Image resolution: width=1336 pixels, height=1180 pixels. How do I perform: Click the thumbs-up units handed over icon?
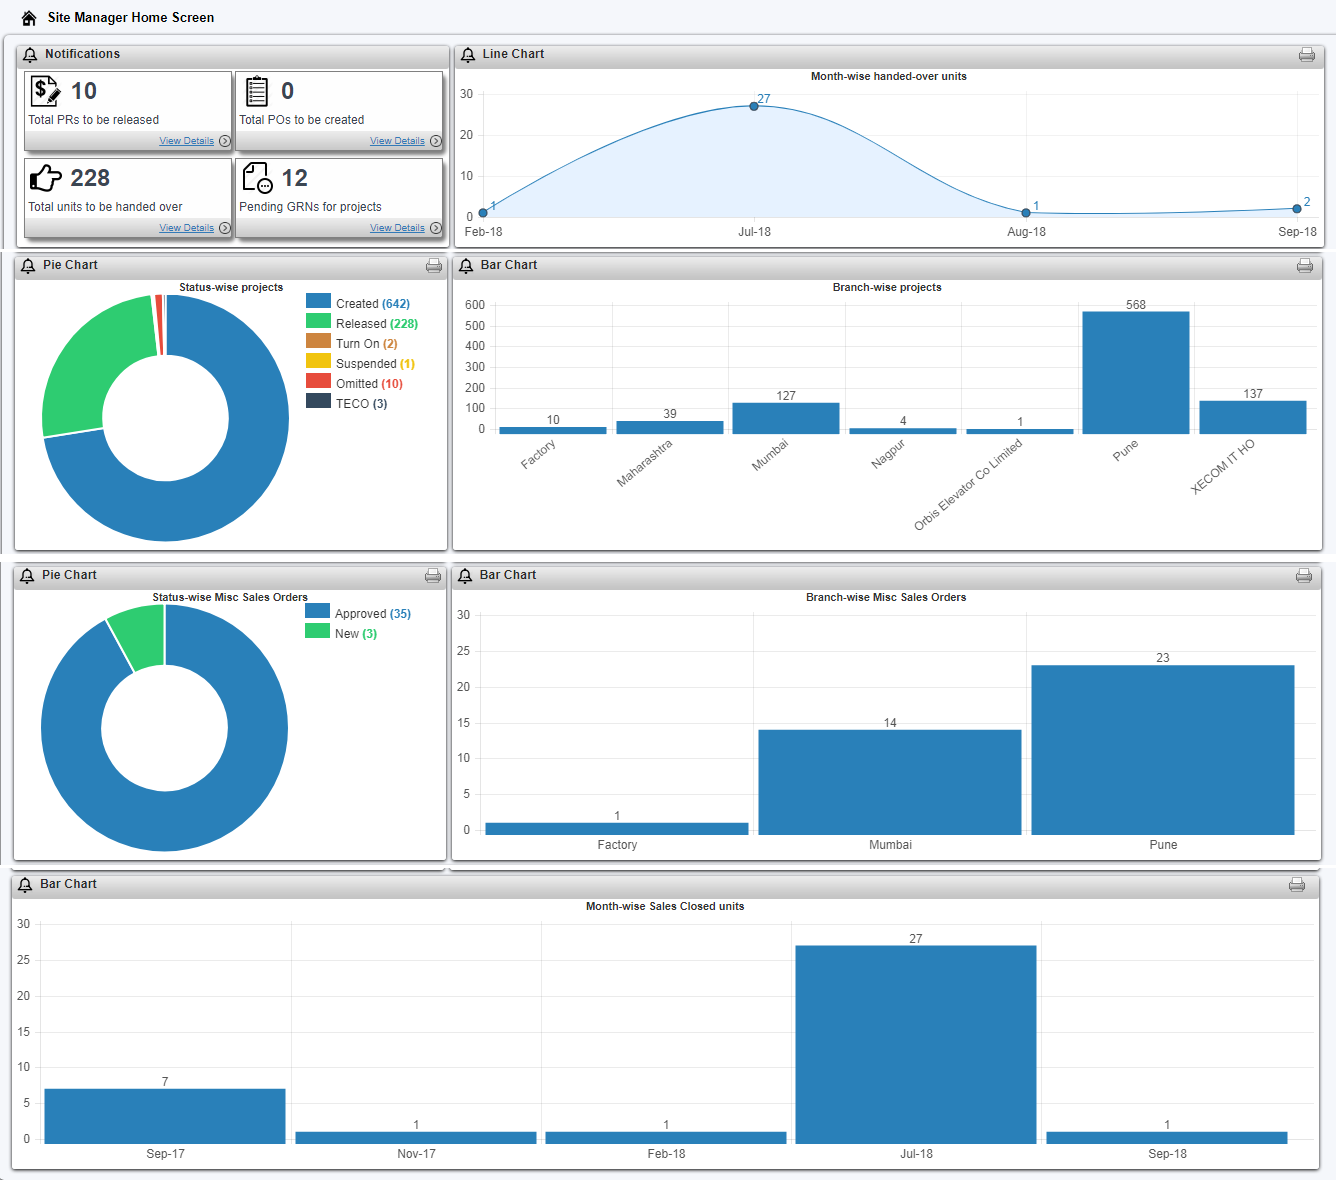(45, 178)
